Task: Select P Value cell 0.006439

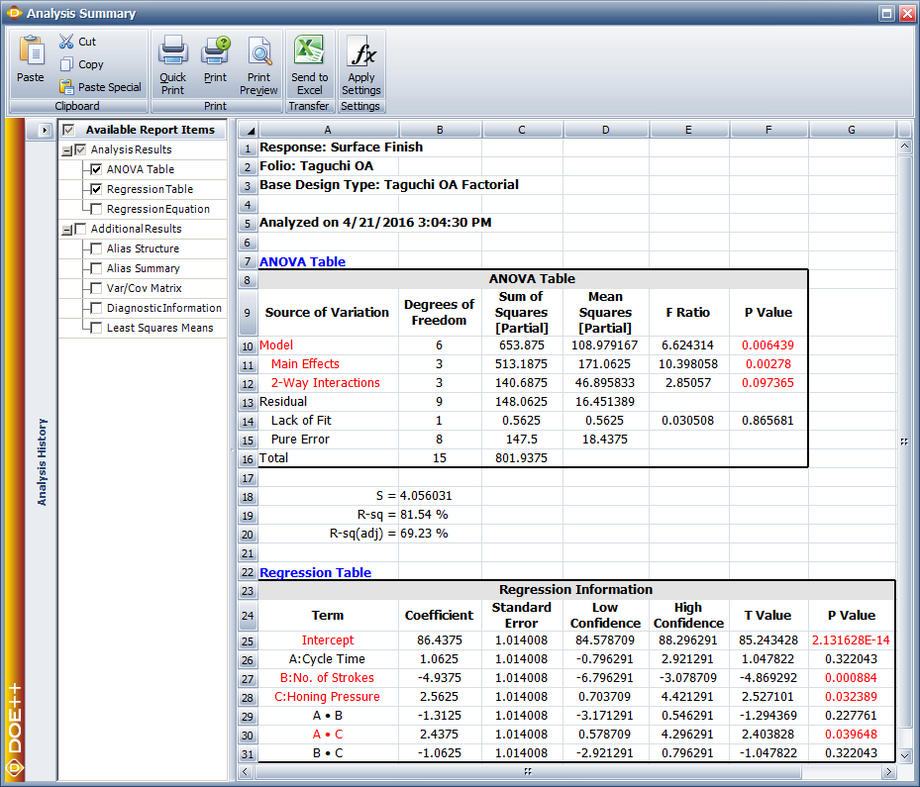Action: (x=768, y=346)
